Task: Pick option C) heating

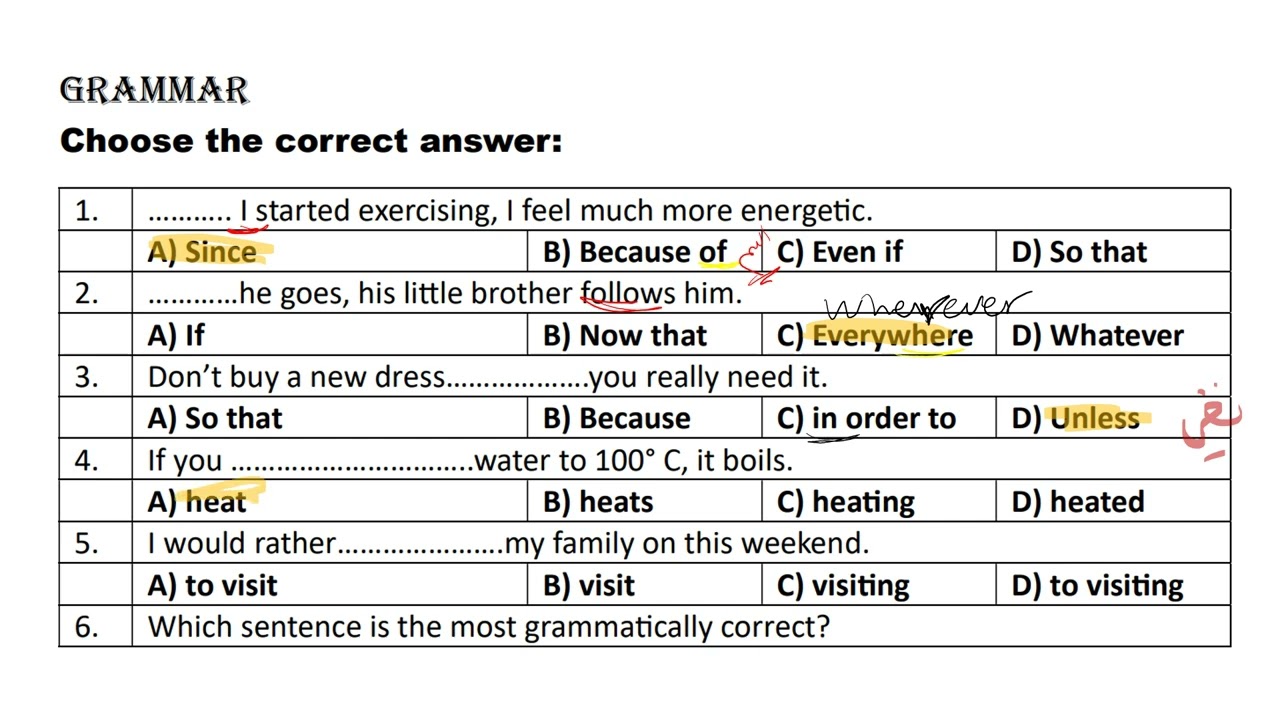Action: (846, 502)
